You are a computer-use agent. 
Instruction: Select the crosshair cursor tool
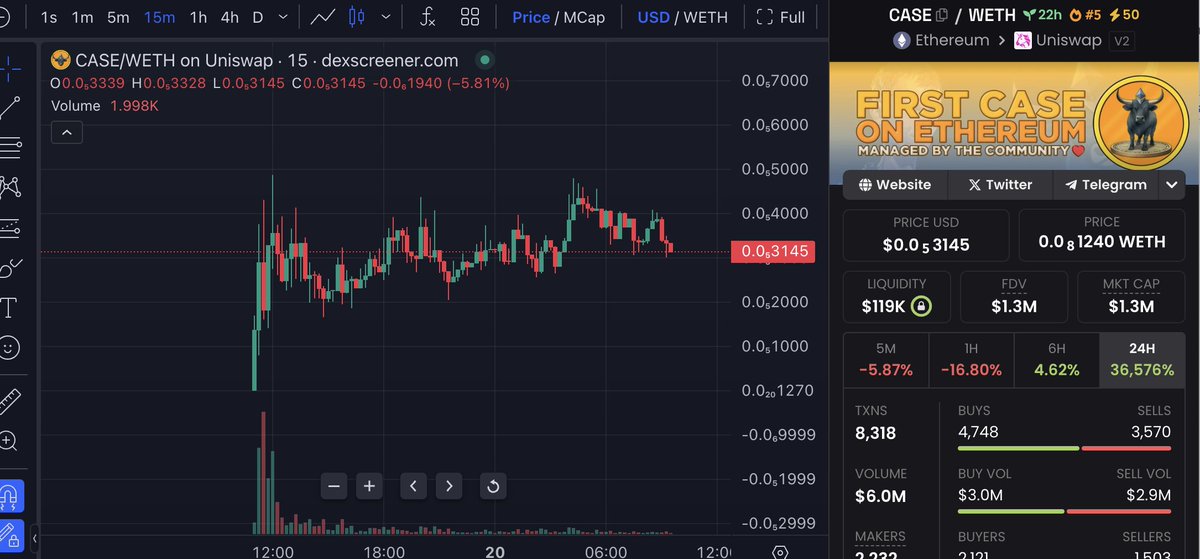[x=10, y=68]
